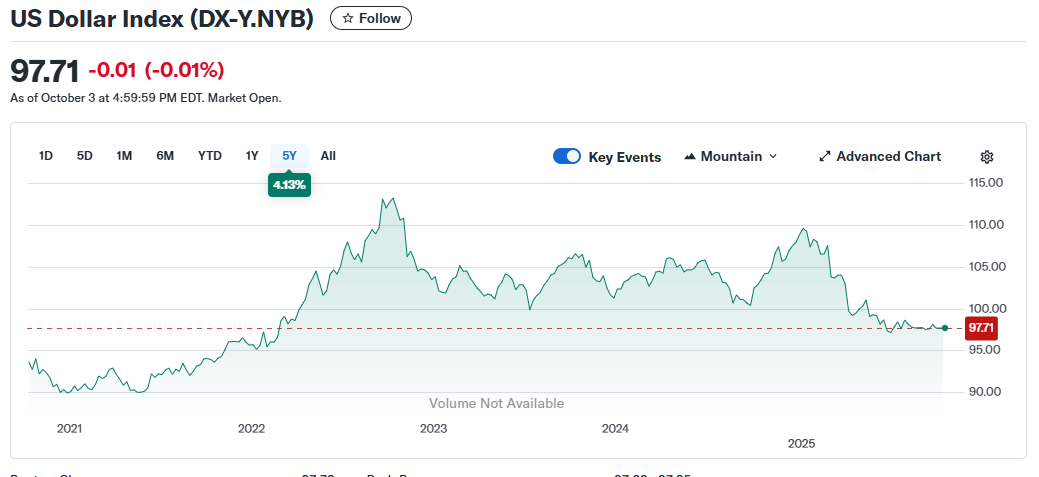
Task: Select the 1M time range
Action: tap(124, 156)
